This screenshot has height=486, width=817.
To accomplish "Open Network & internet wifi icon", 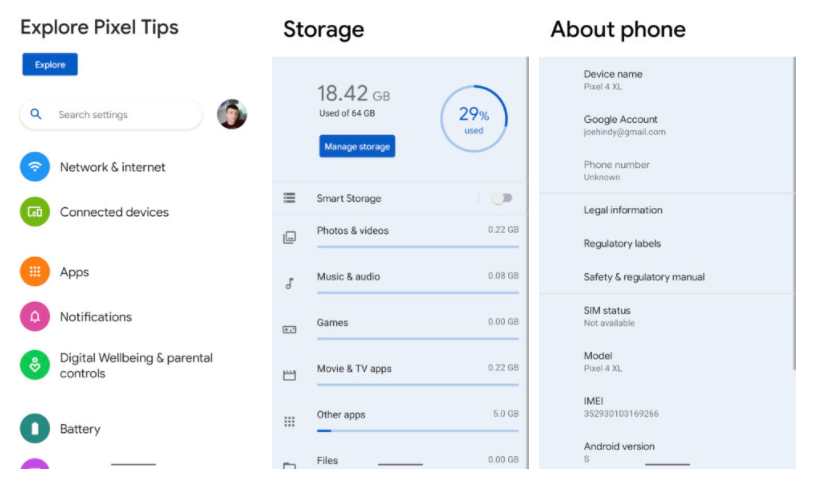I will (35, 167).
